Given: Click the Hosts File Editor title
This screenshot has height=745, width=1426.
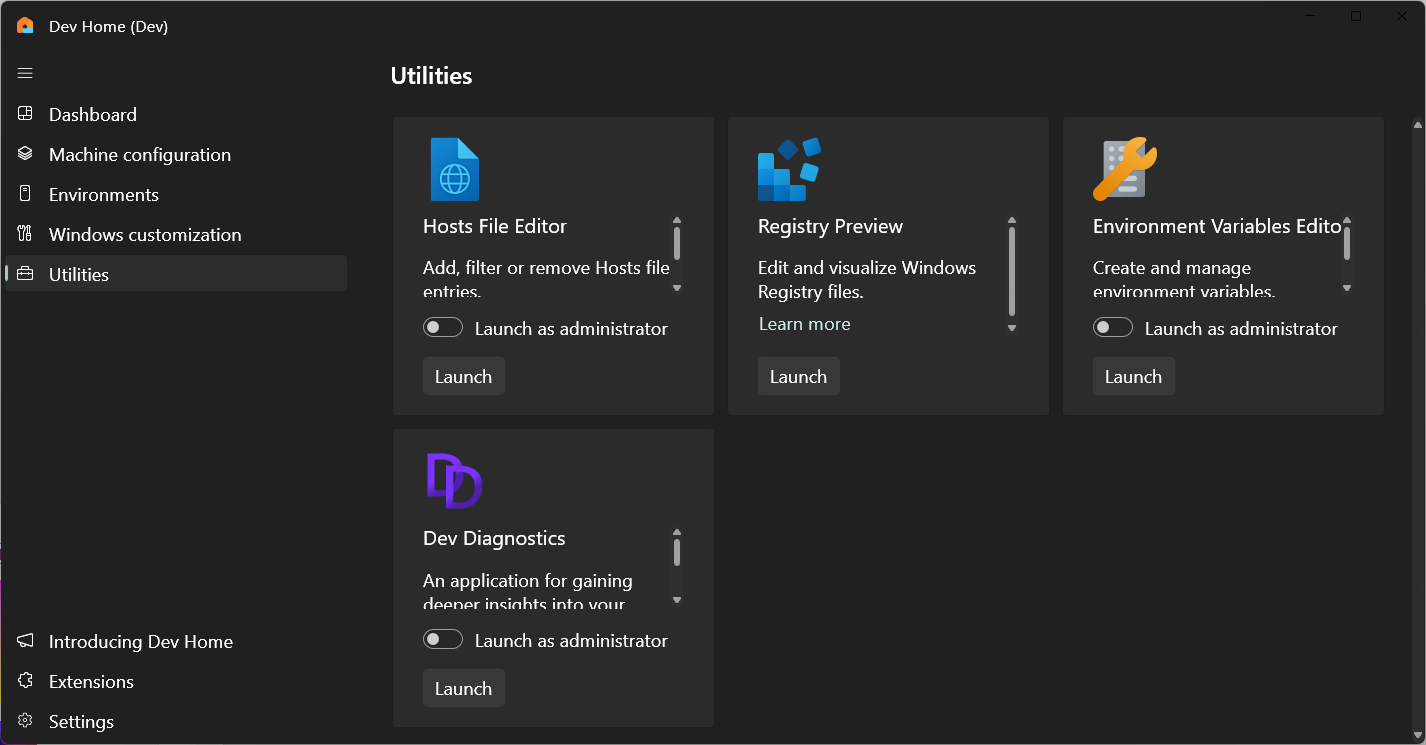Looking at the screenshot, I should (495, 226).
